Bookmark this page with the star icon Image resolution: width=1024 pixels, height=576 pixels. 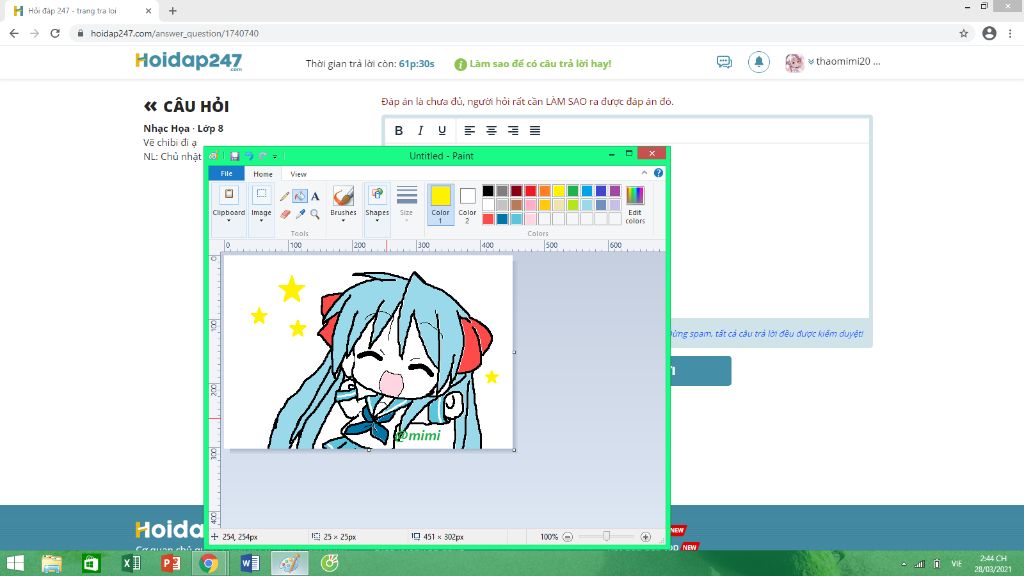963,33
